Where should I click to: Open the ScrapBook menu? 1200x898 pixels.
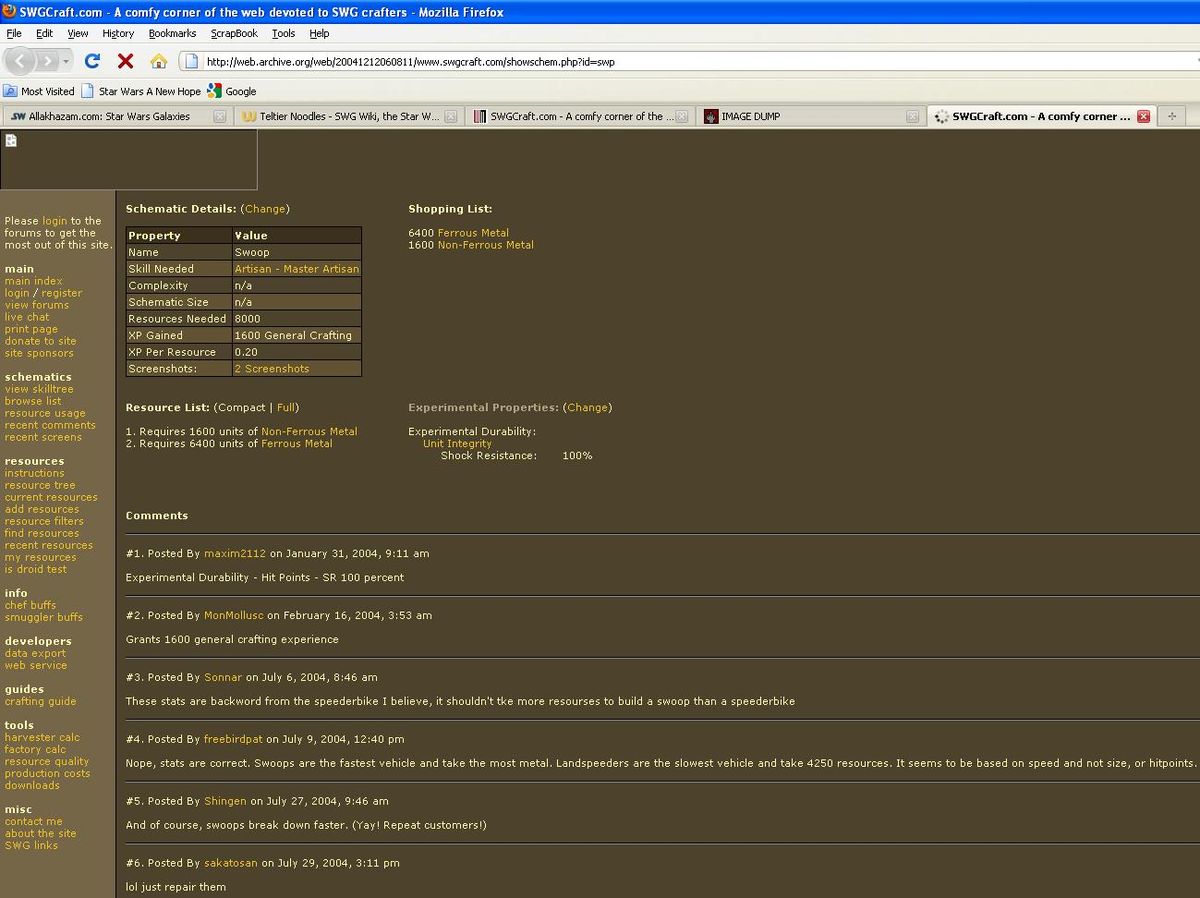[x=234, y=33]
